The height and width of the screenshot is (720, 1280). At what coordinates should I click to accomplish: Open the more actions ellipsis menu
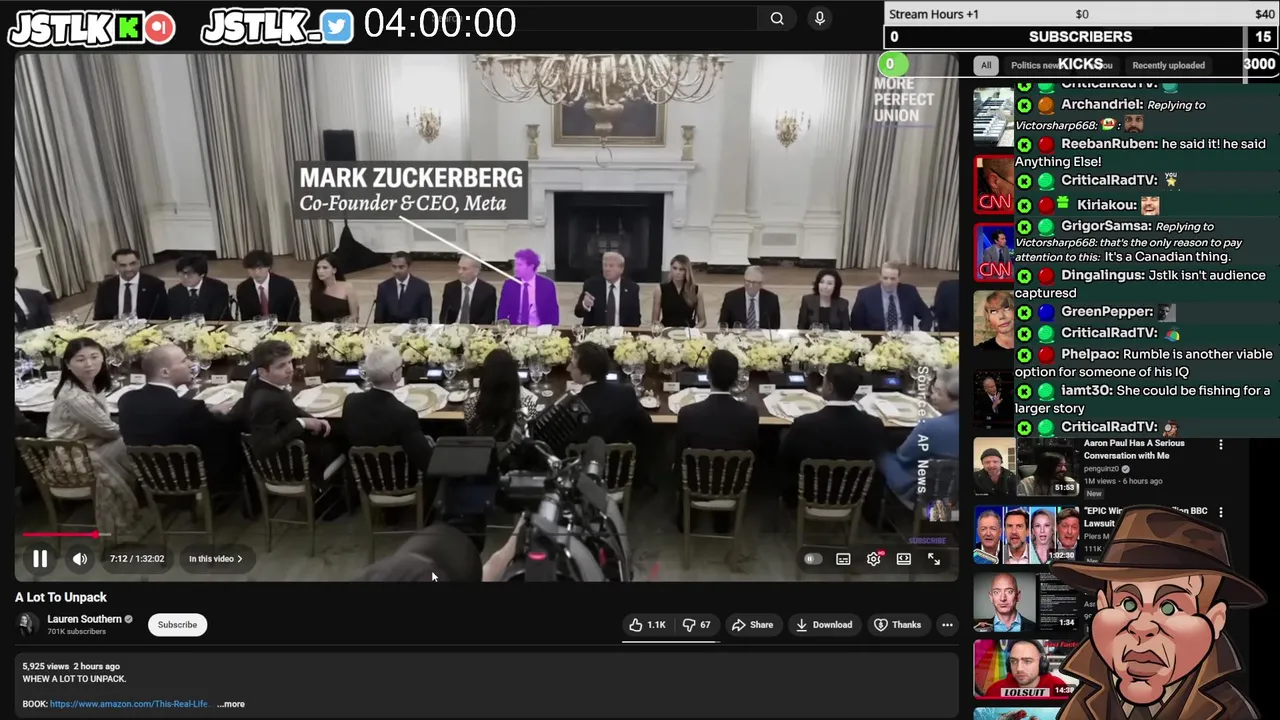coord(947,625)
